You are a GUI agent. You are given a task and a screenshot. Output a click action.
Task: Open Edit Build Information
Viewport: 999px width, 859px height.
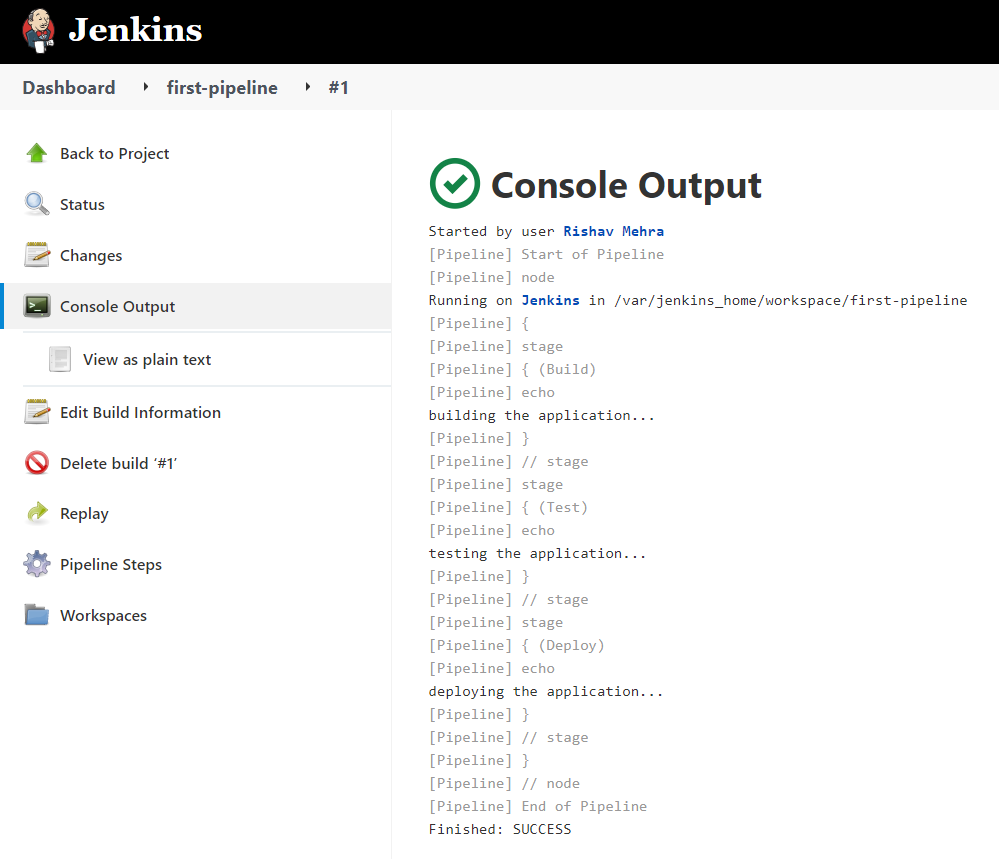point(140,412)
